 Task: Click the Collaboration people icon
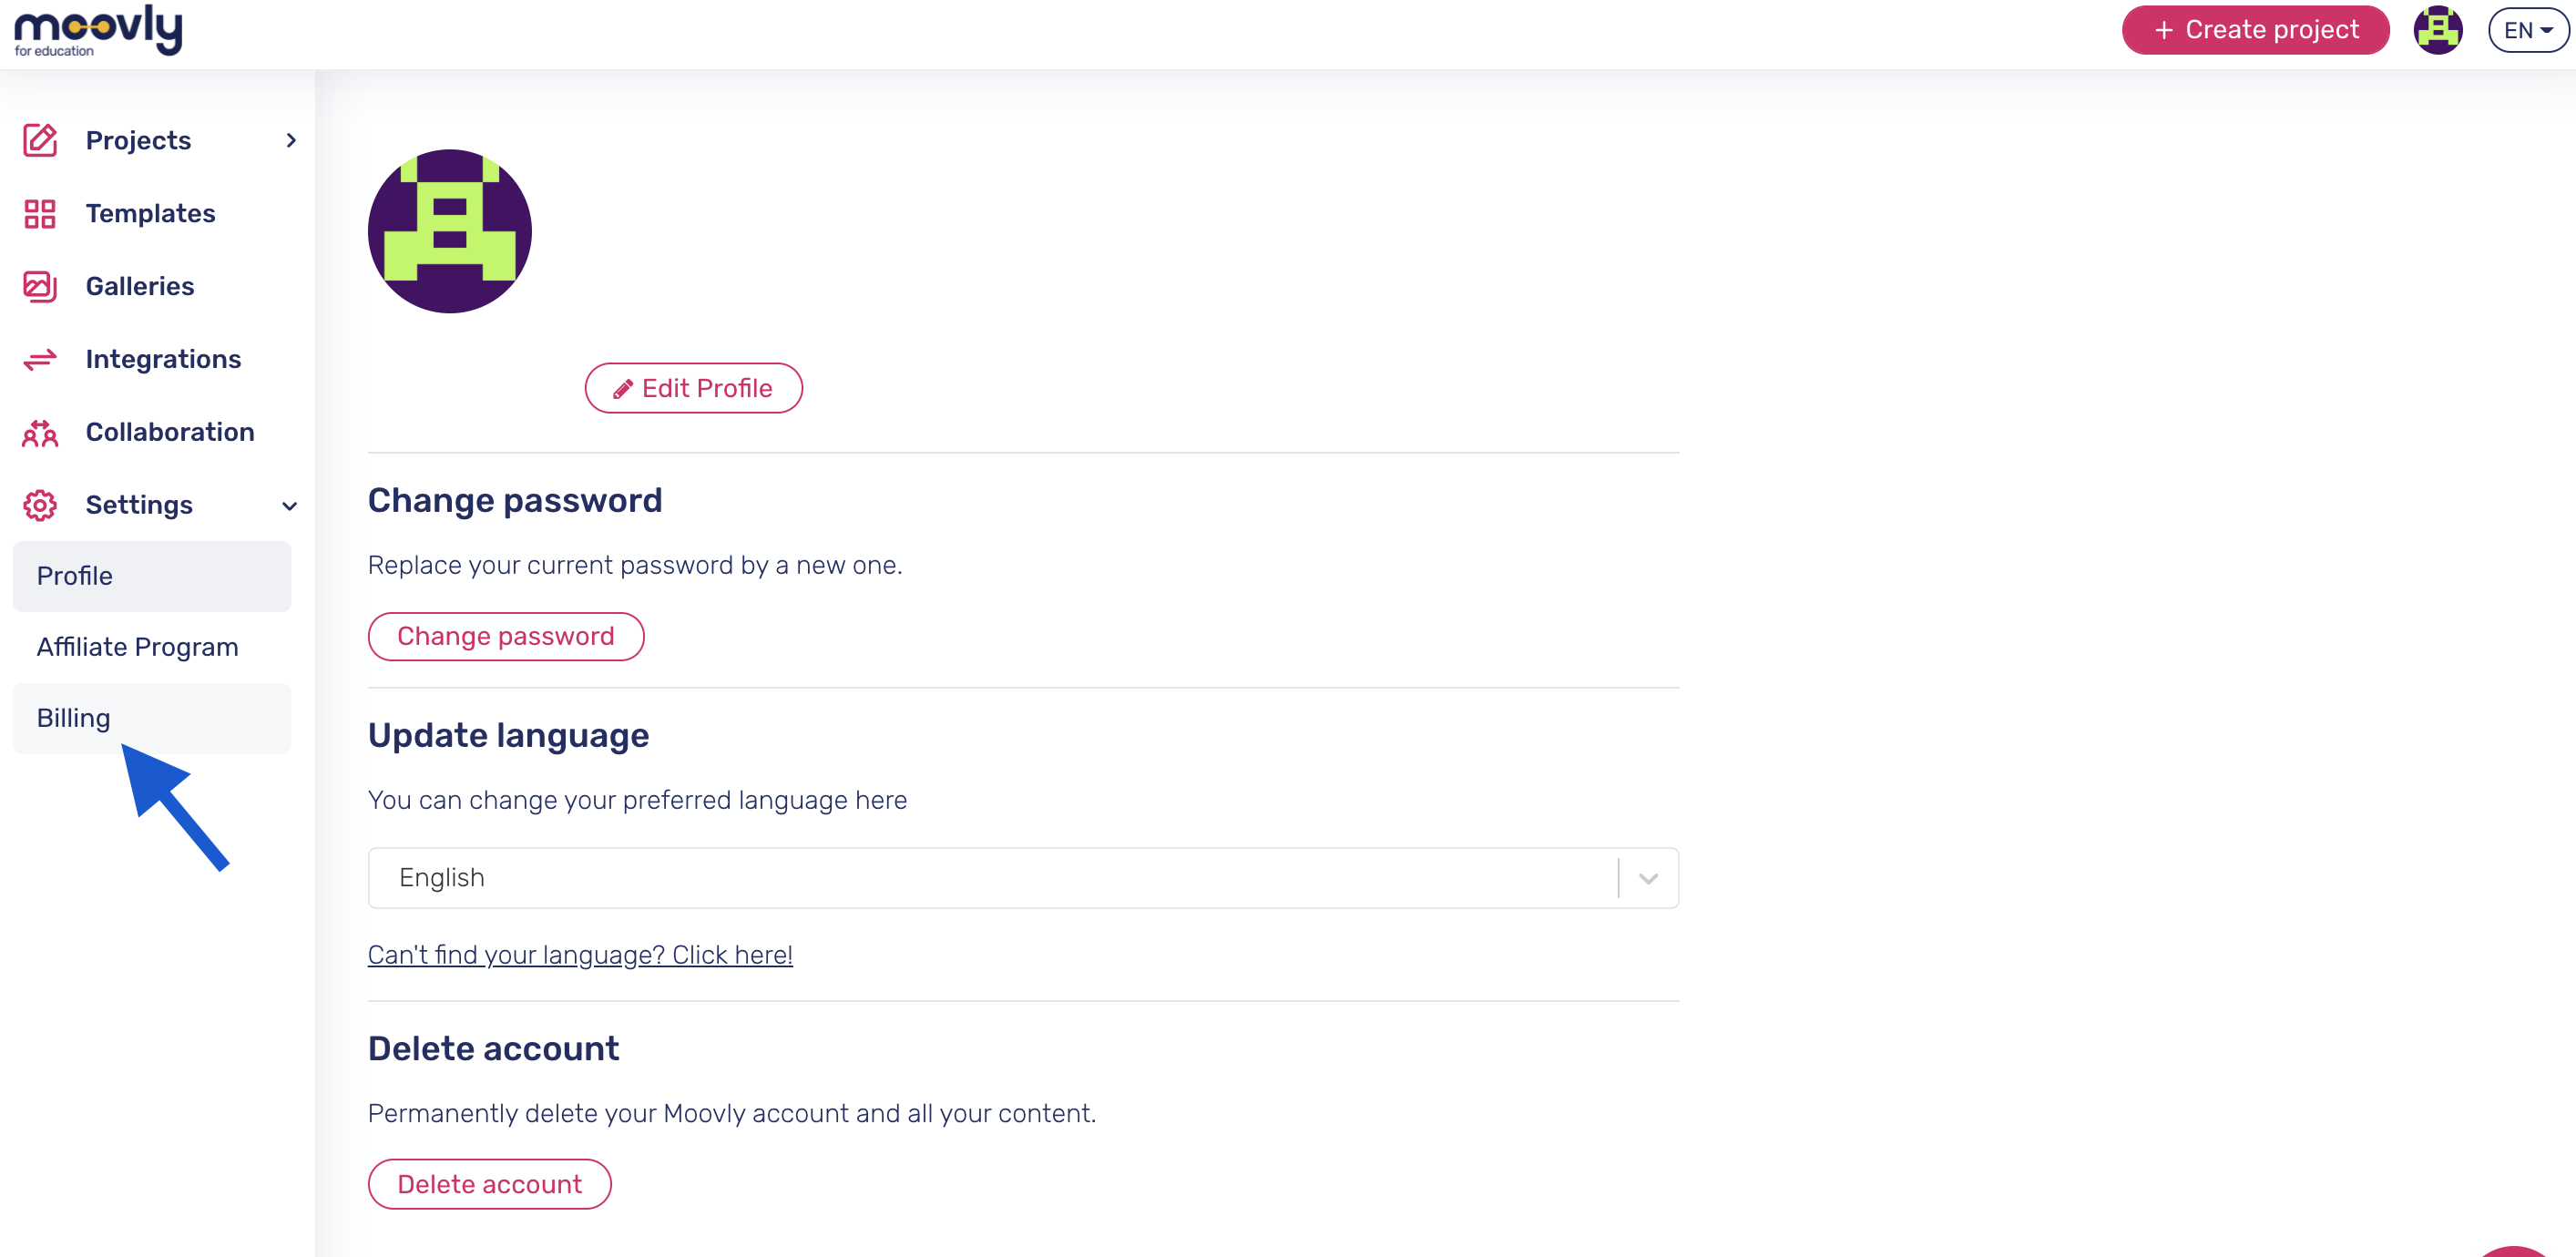point(40,432)
